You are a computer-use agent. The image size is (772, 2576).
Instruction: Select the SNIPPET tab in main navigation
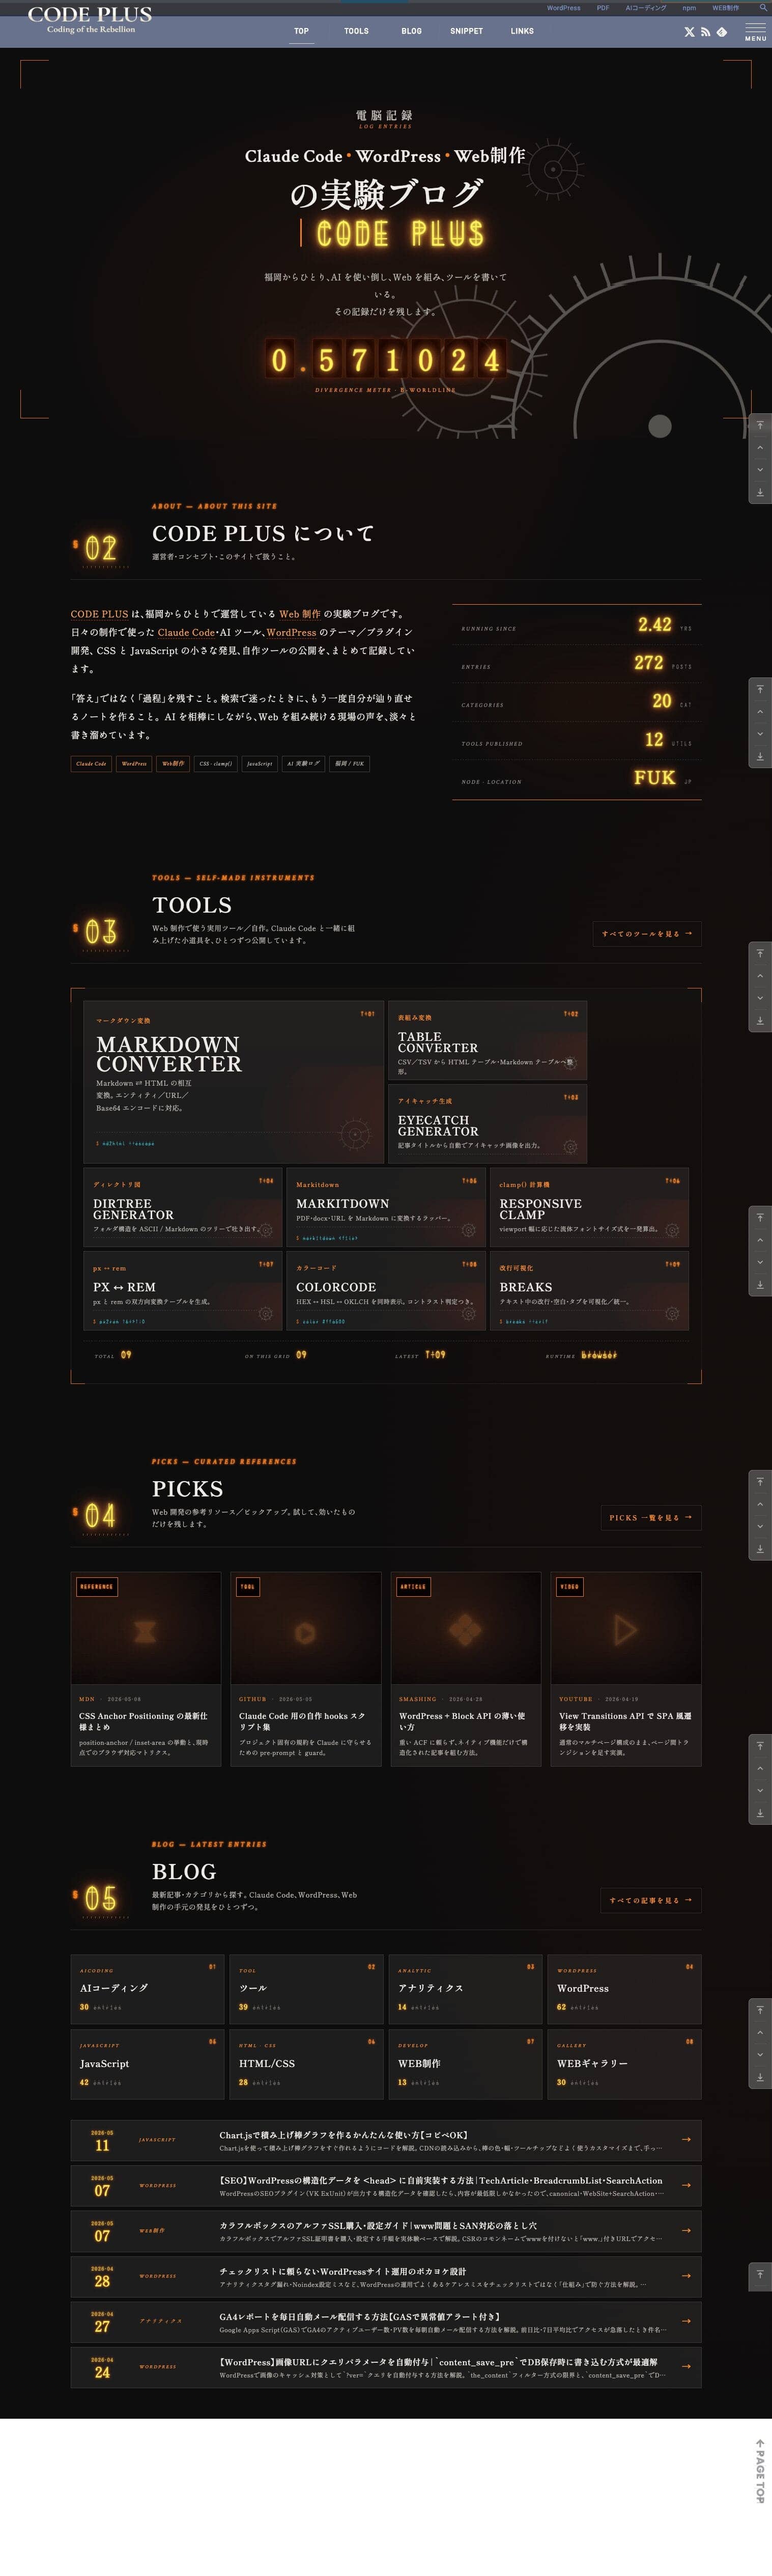466,31
